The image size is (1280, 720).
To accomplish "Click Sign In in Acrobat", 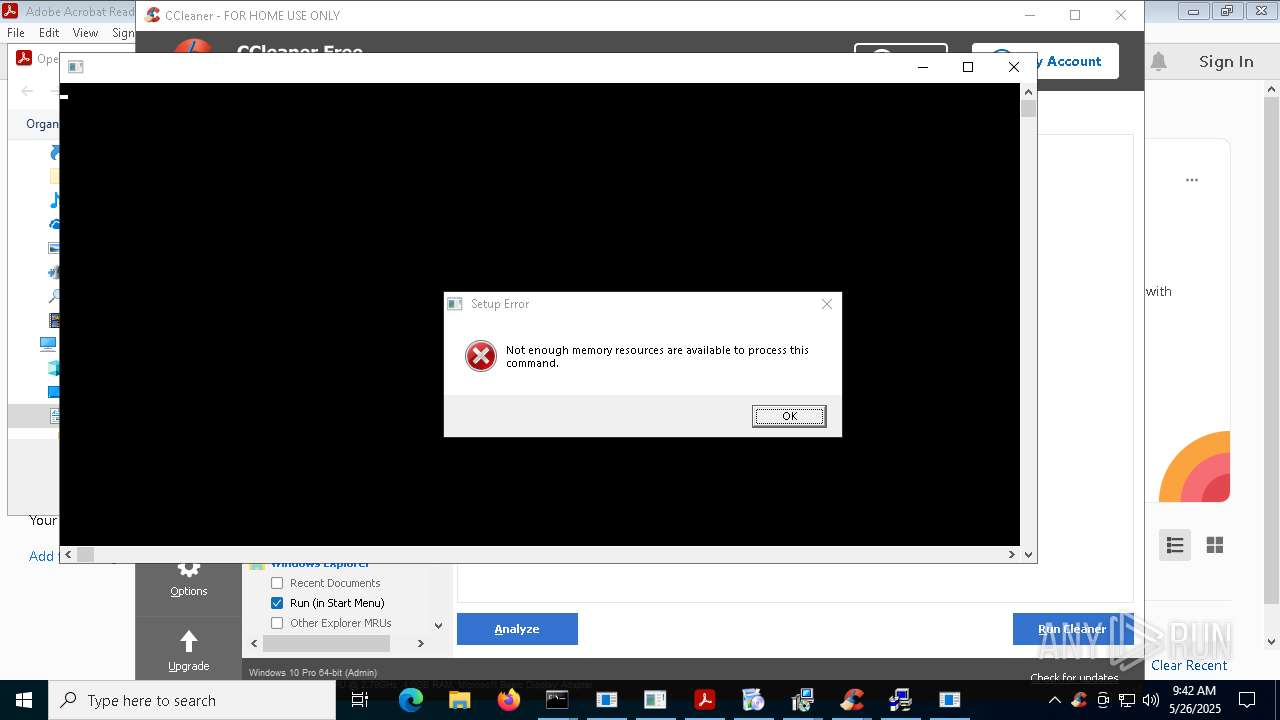I will point(1226,62).
